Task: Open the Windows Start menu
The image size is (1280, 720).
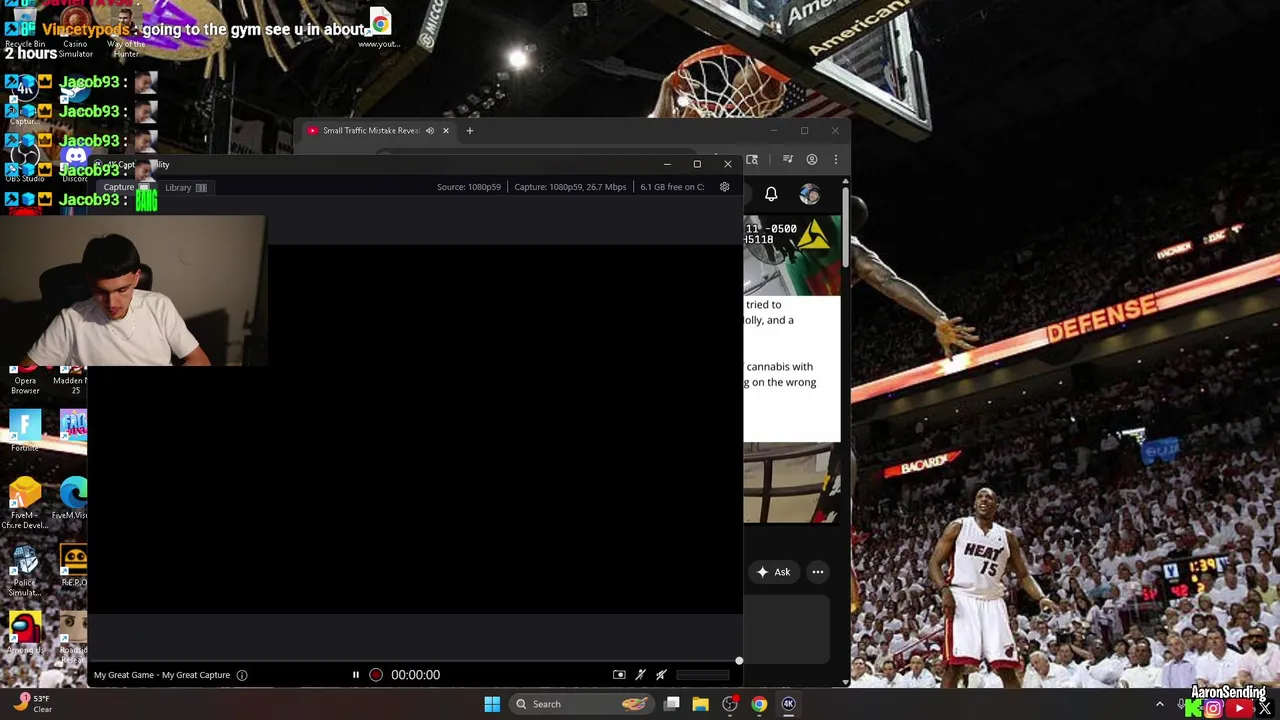Action: point(492,704)
